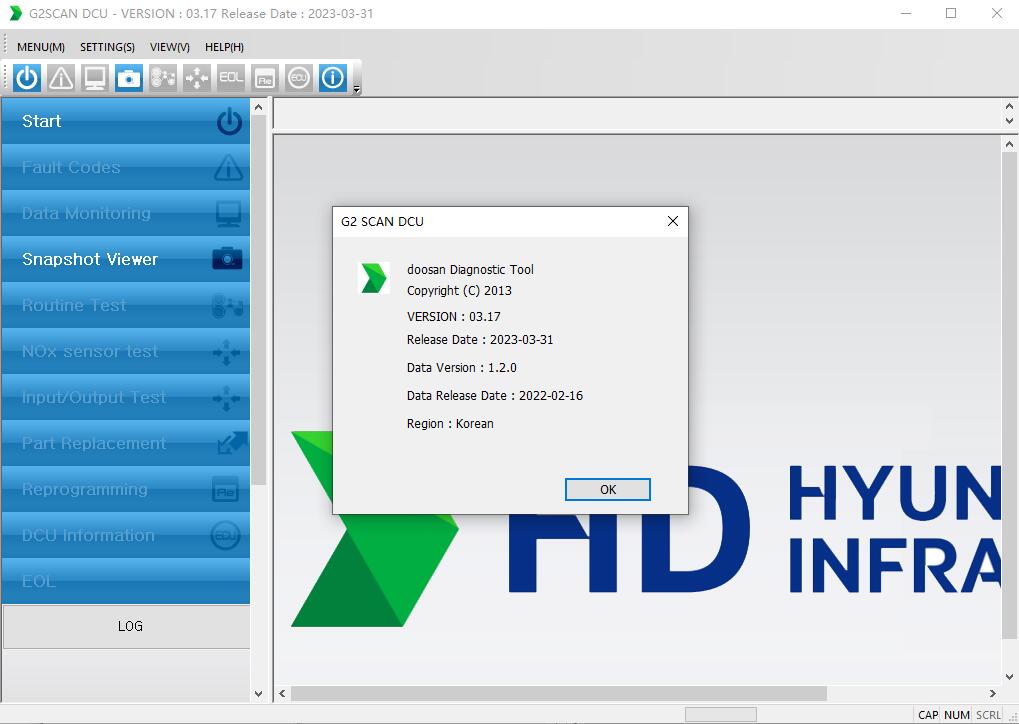Click the Start power toolbar icon
The width and height of the screenshot is (1019, 724).
pos(27,78)
